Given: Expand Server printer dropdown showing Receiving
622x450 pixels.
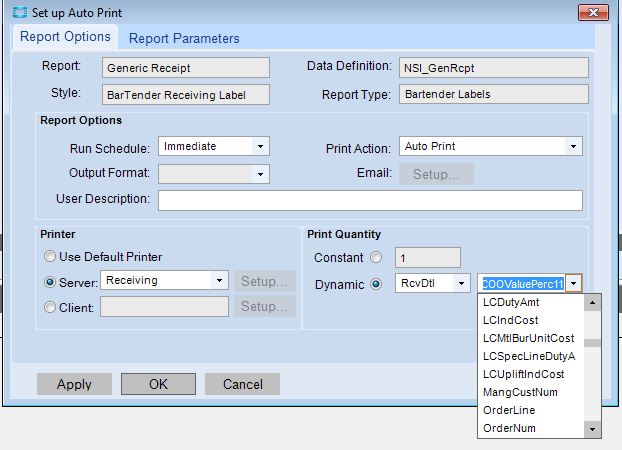Looking at the screenshot, I should [219, 280].
